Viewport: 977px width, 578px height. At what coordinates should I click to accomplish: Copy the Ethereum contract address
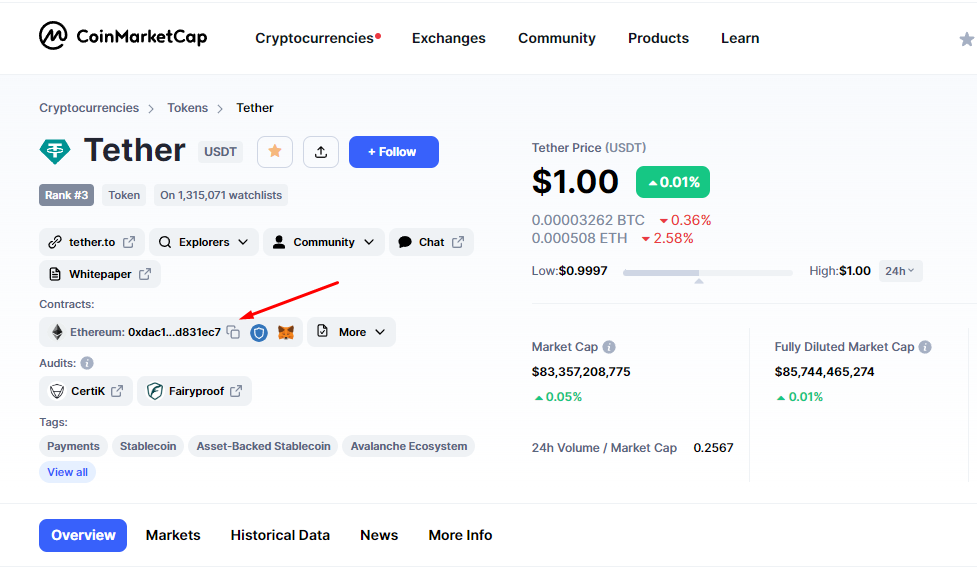click(233, 332)
